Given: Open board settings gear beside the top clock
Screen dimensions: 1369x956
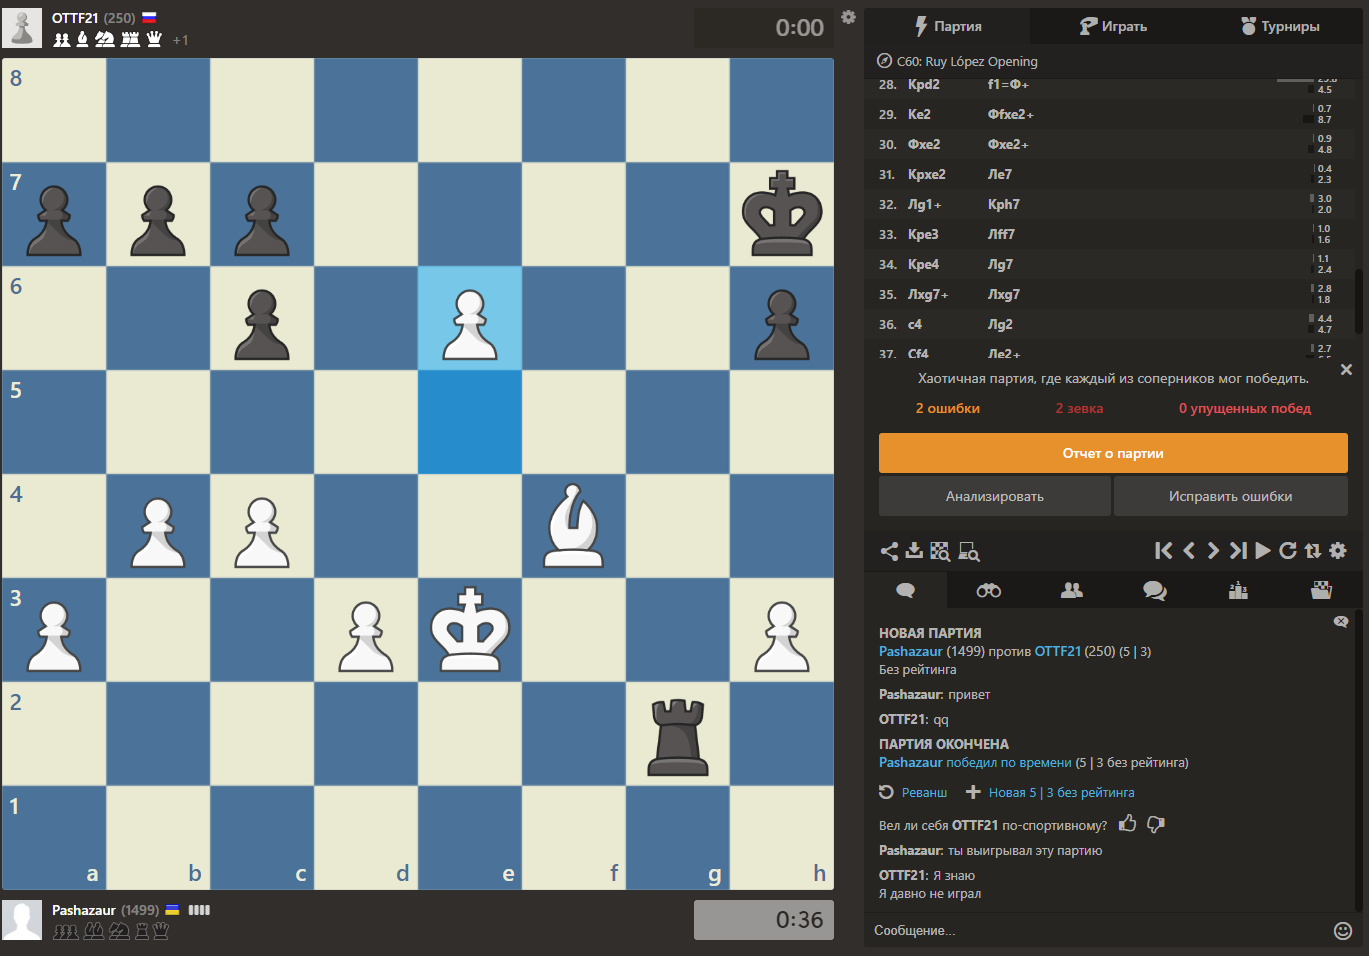Looking at the screenshot, I should 848,17.
